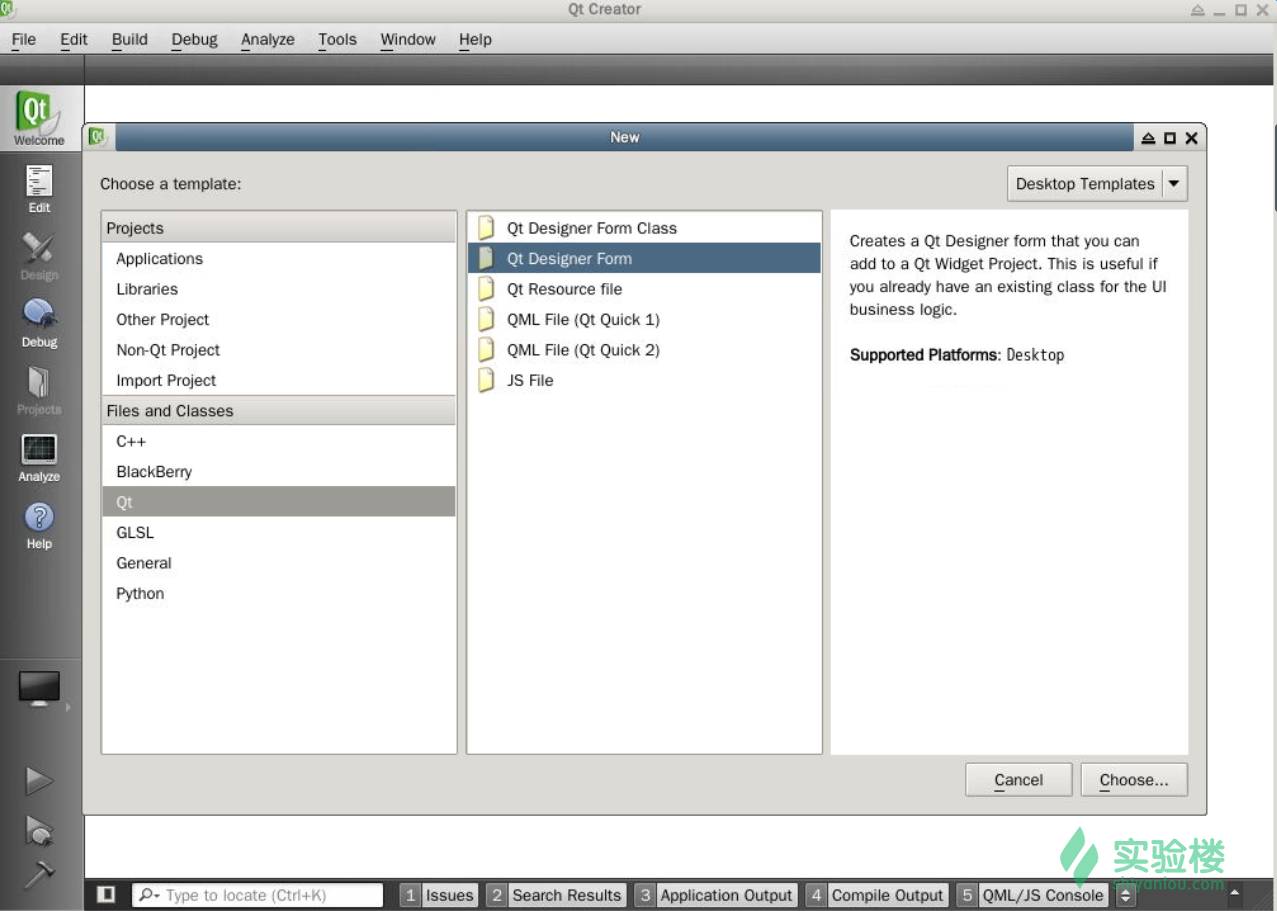Image resolution: width=1277 pixels, height=911 pixels.
Task: Select Python category
Action: click(x=279, y=594)
